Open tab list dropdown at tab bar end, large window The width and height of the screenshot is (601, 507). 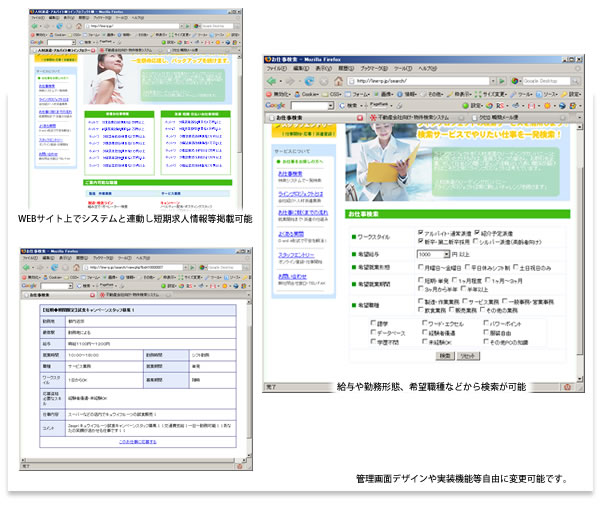pos(579,117)
